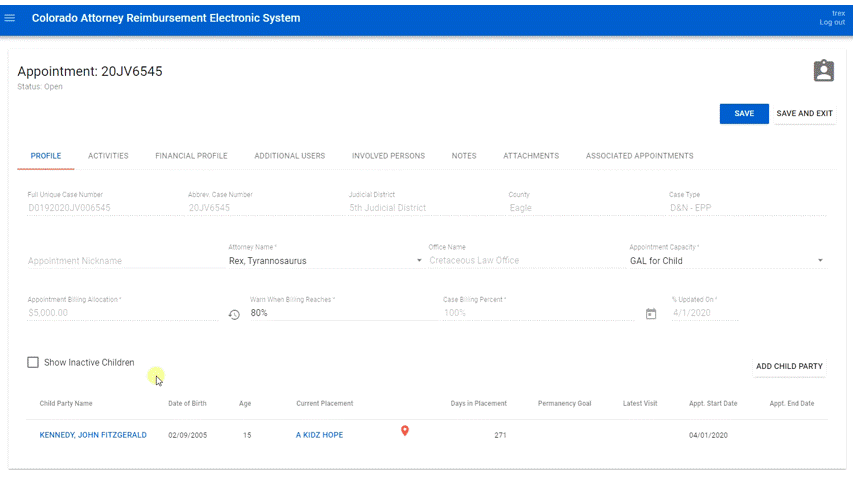Click Save and Exit
This screenshot has height=480, width=853.
(805, 114)
